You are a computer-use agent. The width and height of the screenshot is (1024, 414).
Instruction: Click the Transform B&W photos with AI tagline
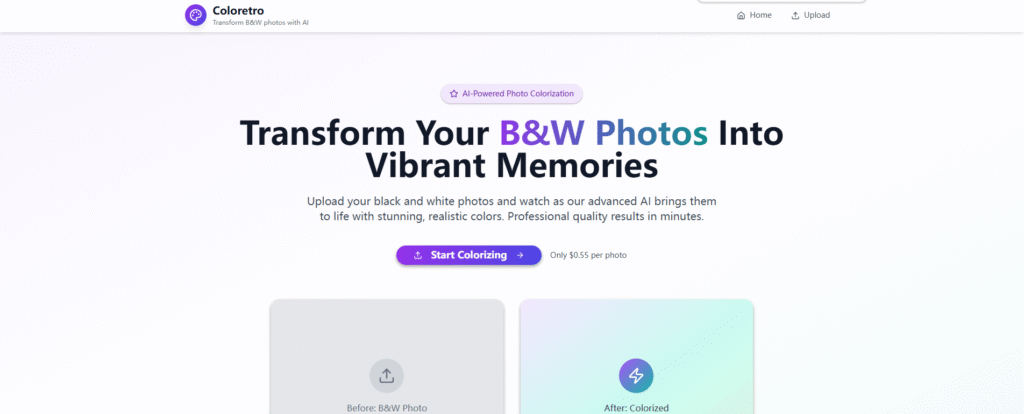click(x=261, y=23)
